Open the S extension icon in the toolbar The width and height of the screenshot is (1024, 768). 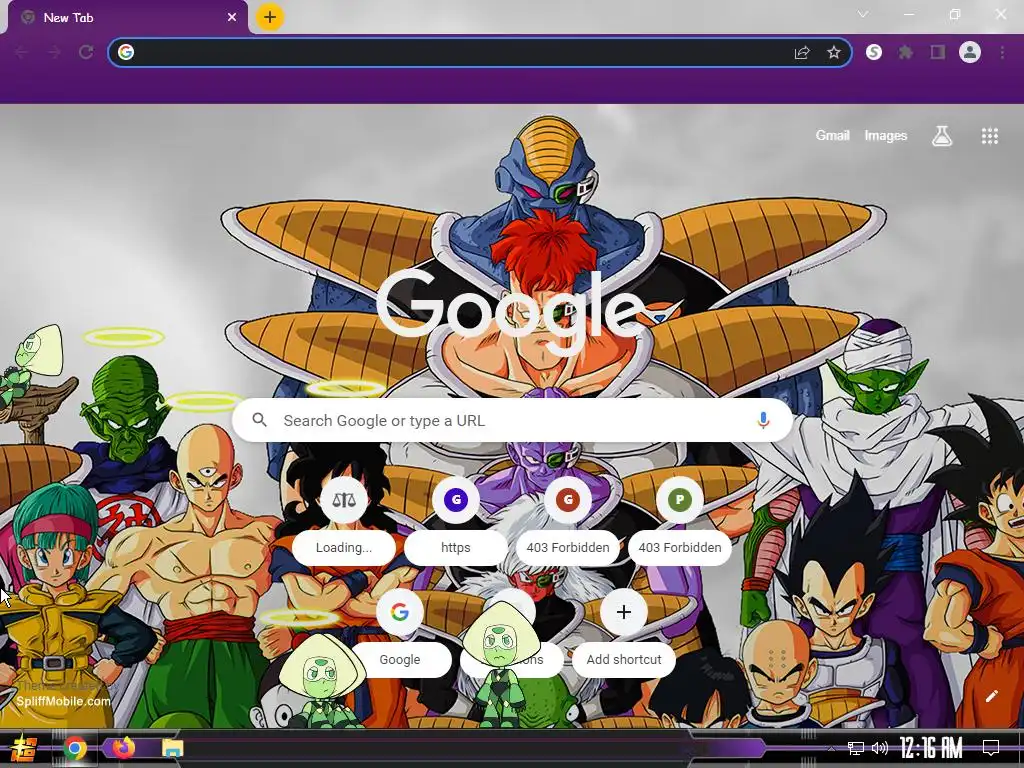(874, 52)
